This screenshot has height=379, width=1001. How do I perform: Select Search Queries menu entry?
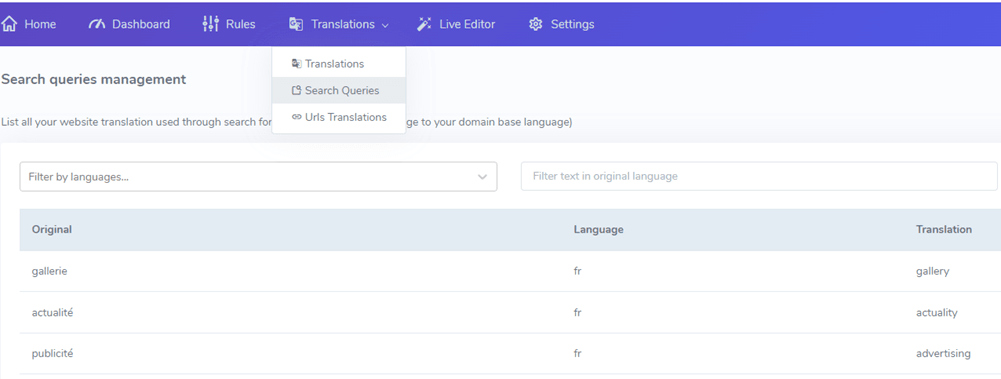(x=338, y=91)
